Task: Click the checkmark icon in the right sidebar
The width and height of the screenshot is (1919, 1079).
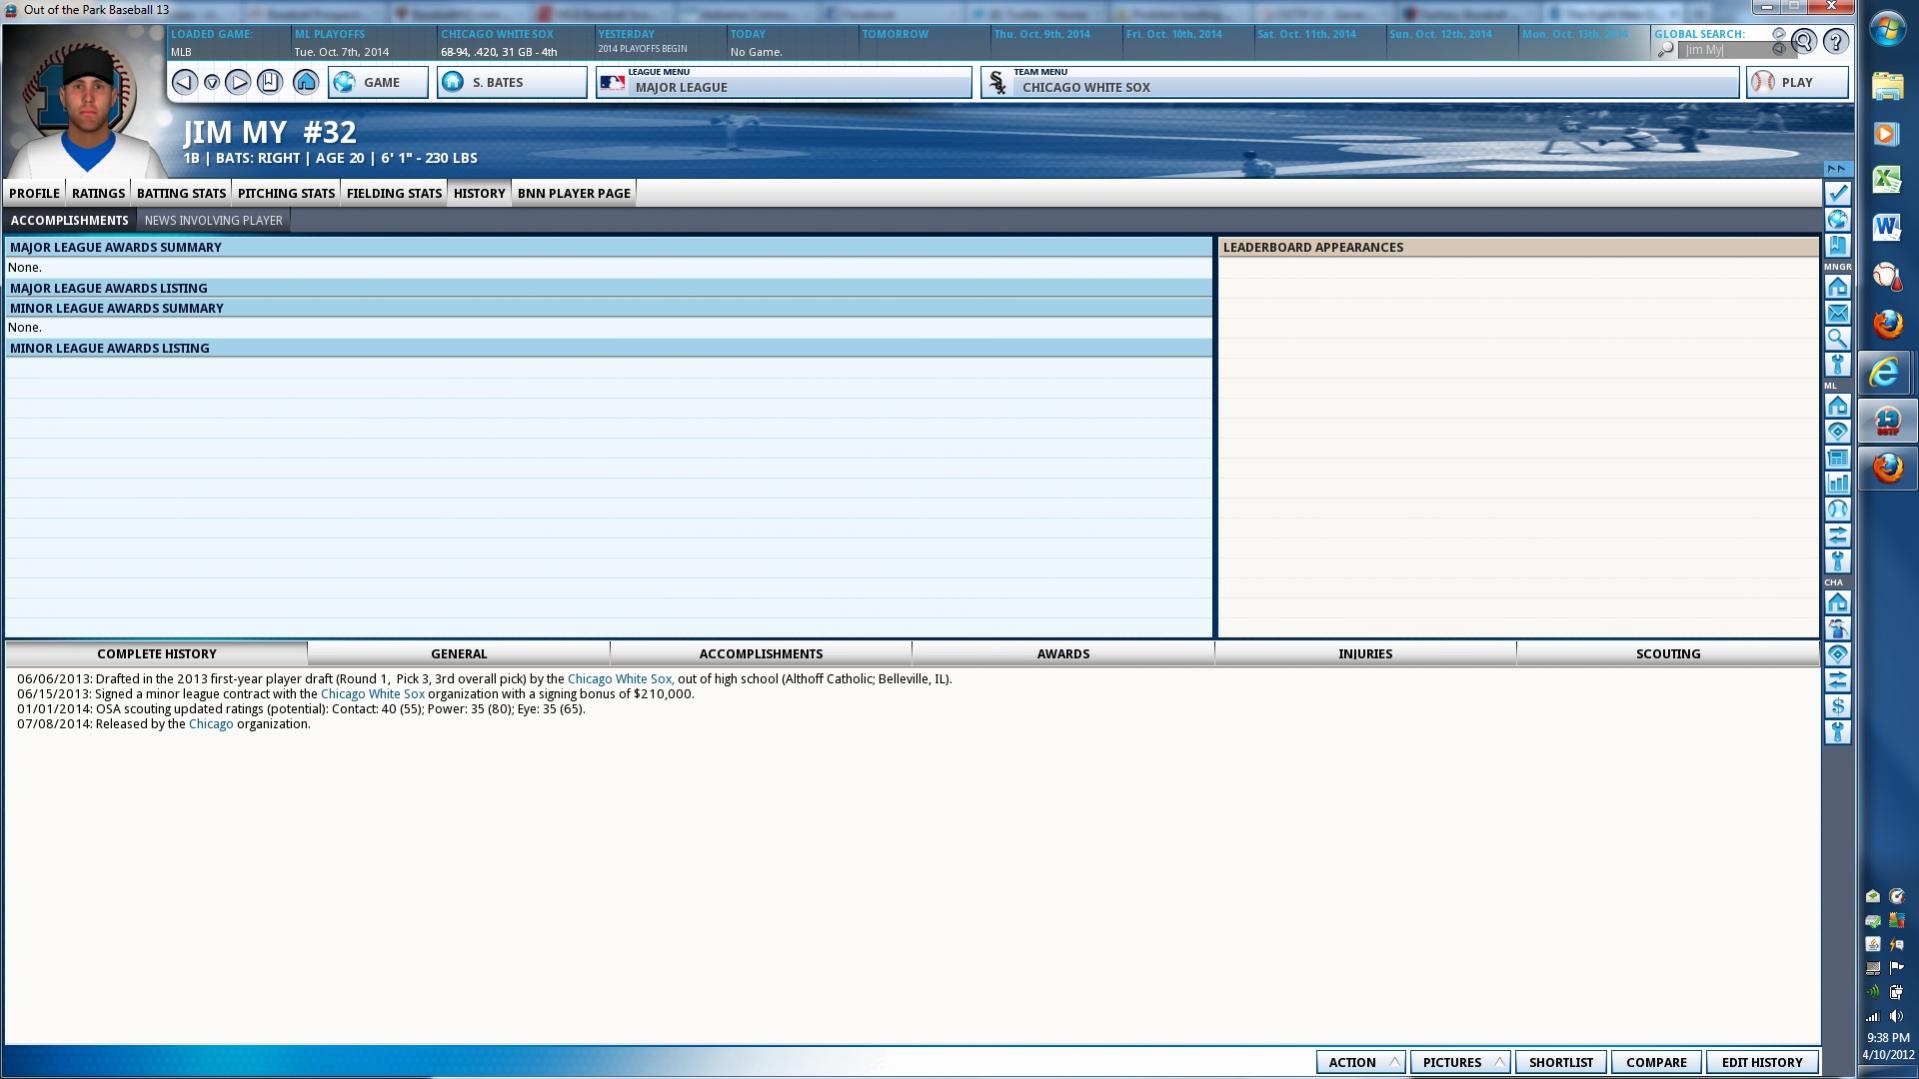Action: [1838, 194]
